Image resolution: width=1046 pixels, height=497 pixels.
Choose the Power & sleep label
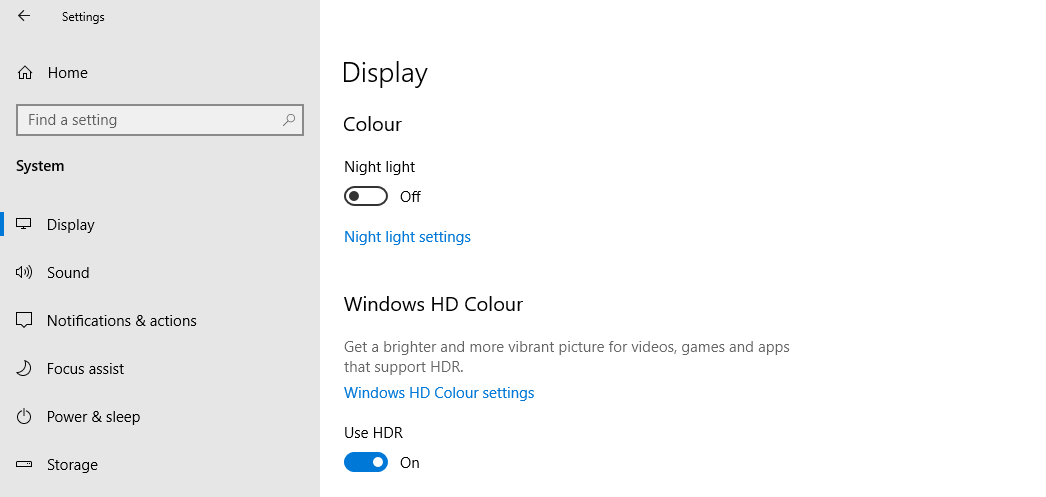(93, 417)
